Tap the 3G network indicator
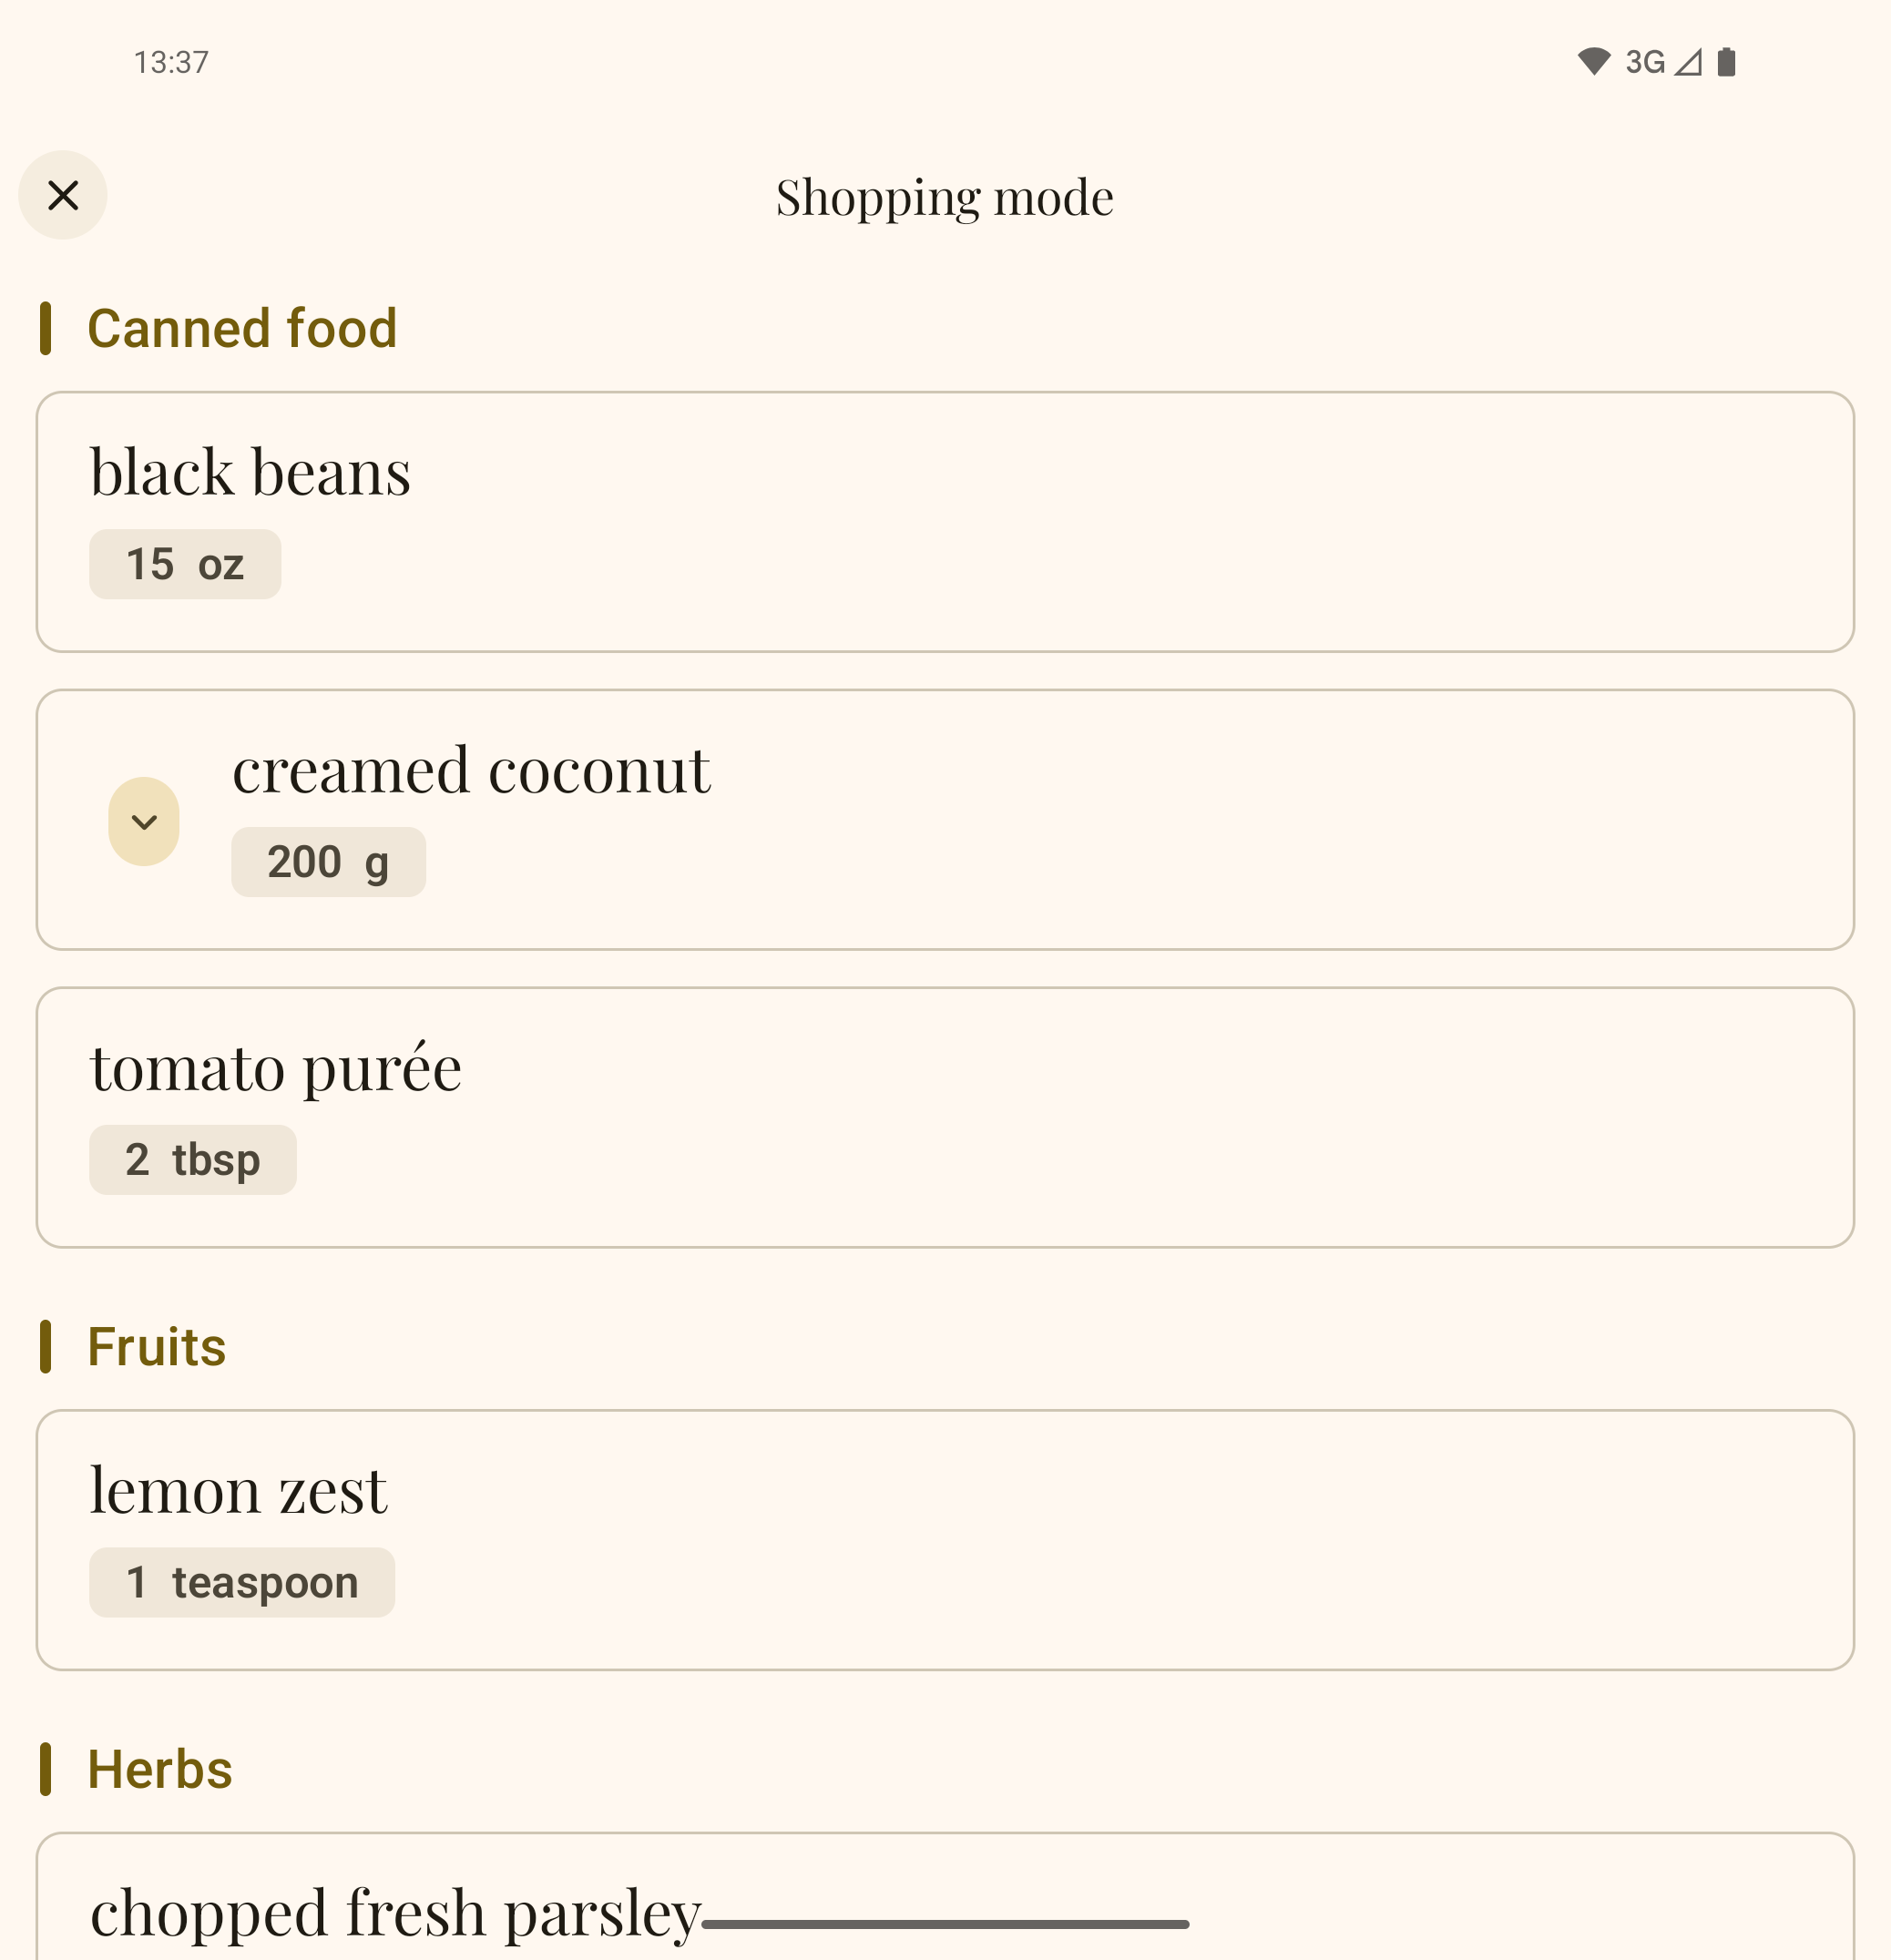Viewport: 1891px width, 1960px height. [x=1645, y=62]
